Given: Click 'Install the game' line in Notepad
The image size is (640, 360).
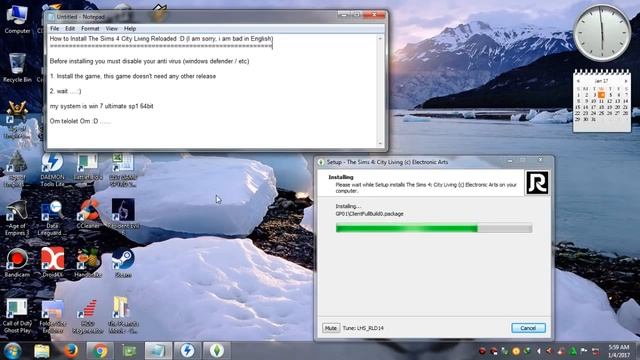Looking at the screenshot, I should tap(133, 76).
